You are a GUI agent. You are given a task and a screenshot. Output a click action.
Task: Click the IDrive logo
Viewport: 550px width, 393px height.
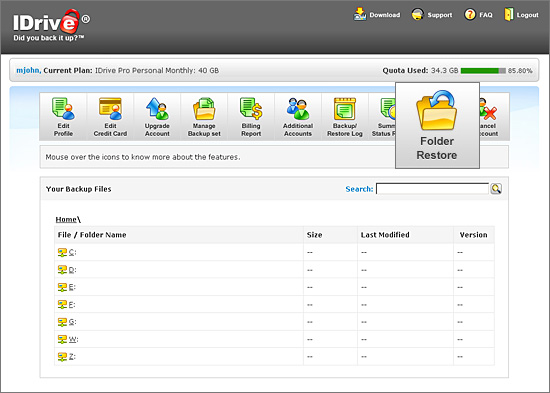[52, 25]
